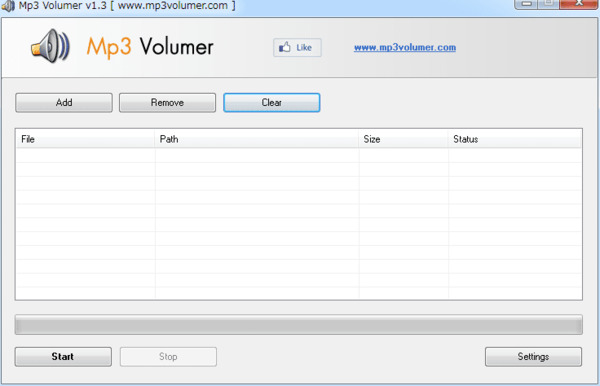Click the Facebook Like button
The width and height of the screenshot is (600, 386).
tap(297, 47)
